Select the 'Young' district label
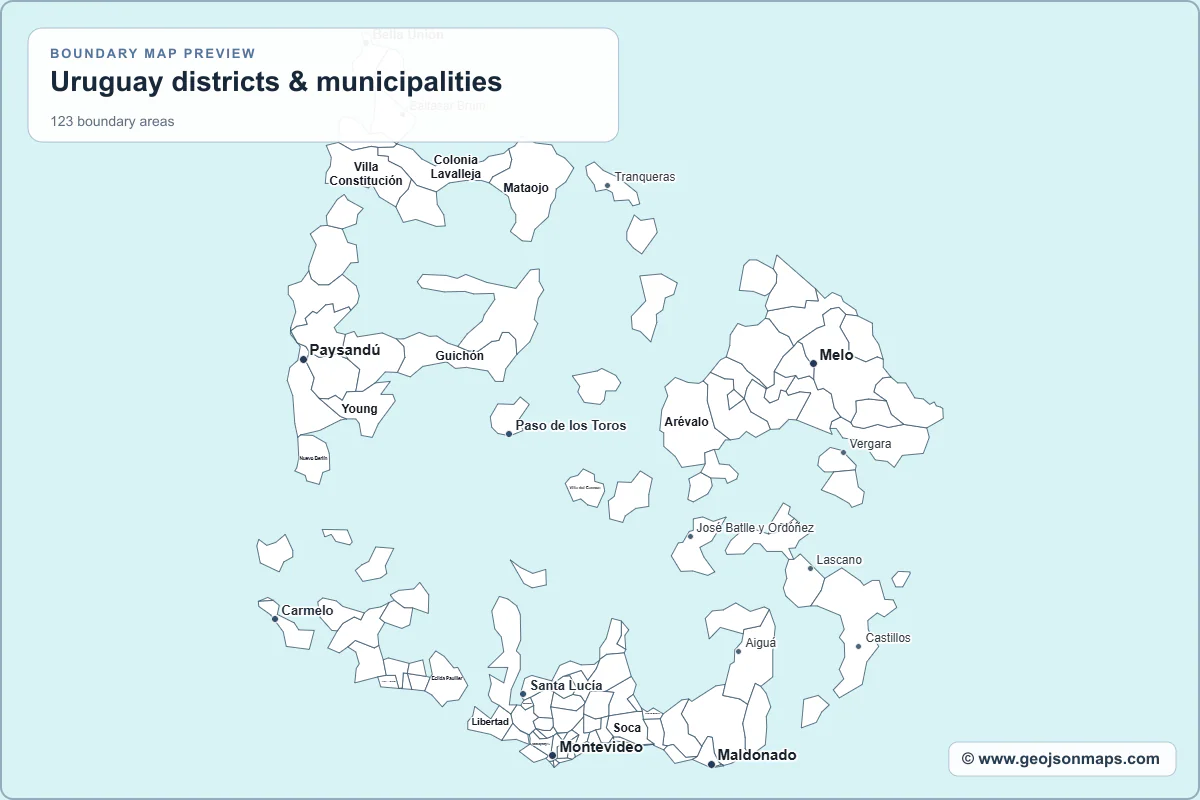This screenshot has width=1200, height=800. pos(359,408)
